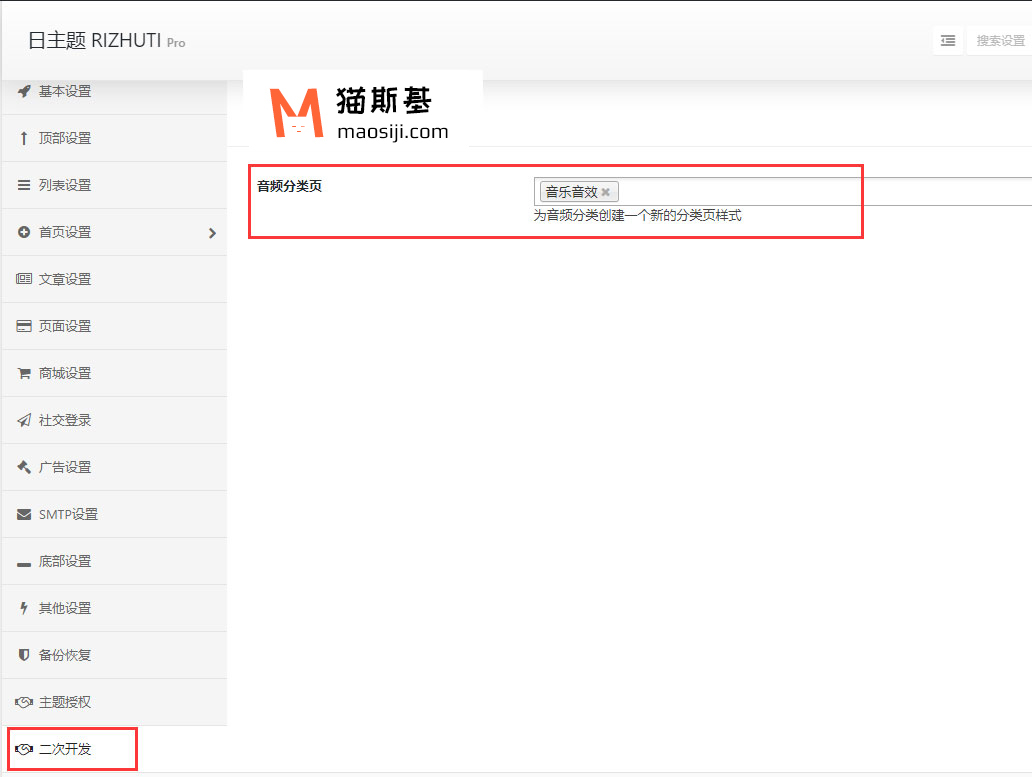Select the 二次开发 menu item
Viewport: 1032px width, 777px height.
pos(65,749)
